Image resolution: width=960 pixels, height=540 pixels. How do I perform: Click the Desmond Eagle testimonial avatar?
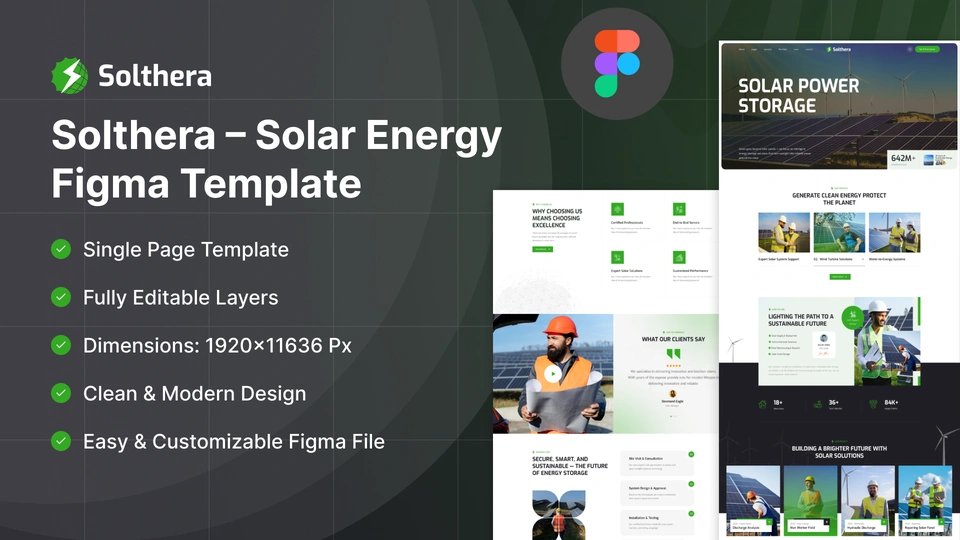[x=672, y=394]
